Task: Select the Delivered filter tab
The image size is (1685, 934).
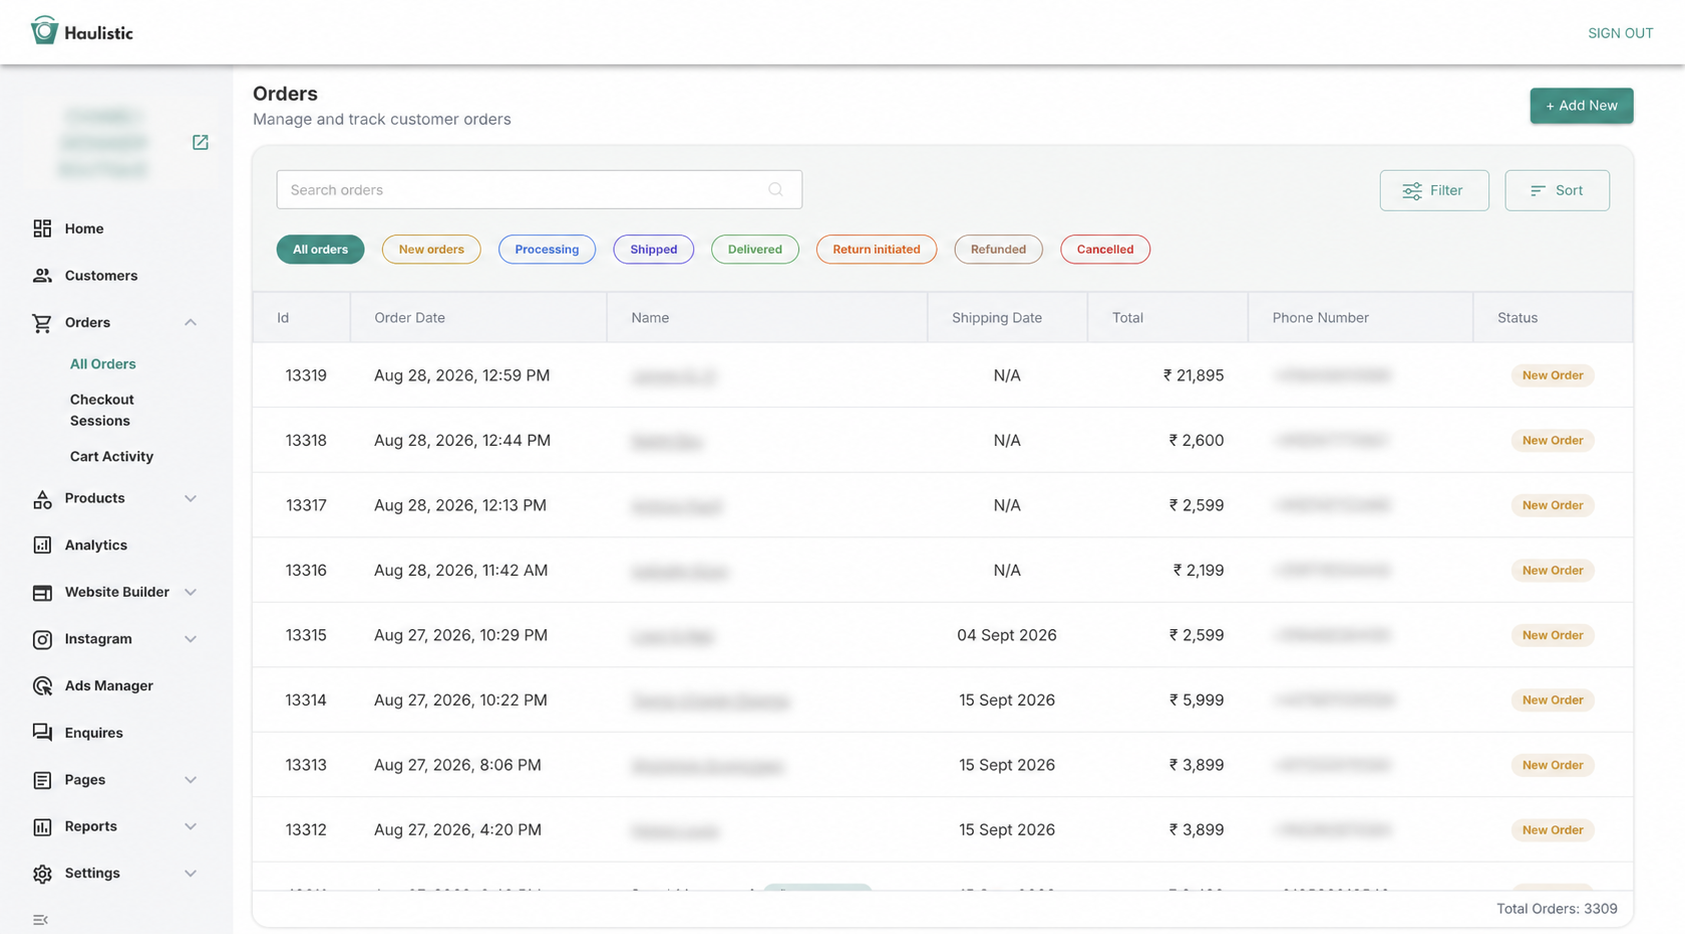Action: [x=755, y=249]
